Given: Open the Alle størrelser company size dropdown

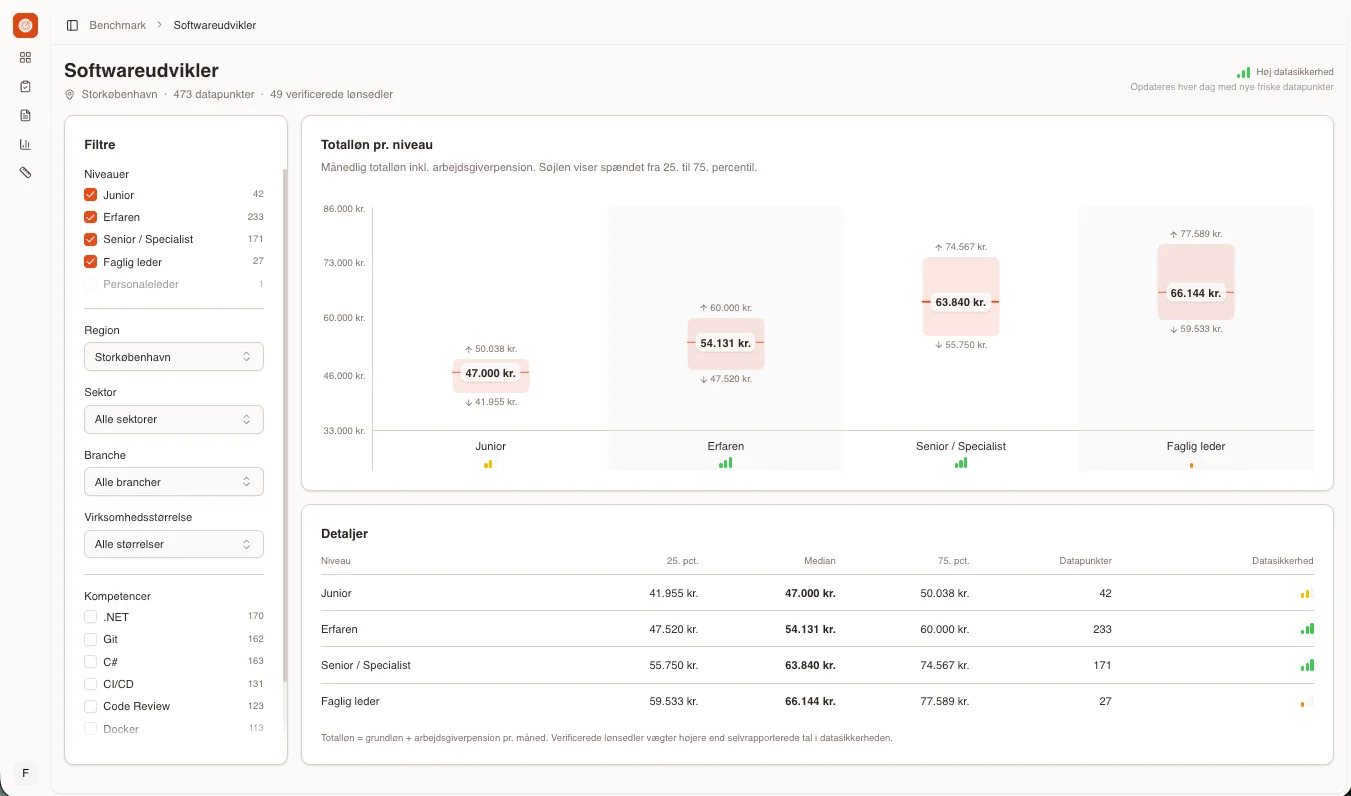Looking at the screenshot, I should point(174,544).
